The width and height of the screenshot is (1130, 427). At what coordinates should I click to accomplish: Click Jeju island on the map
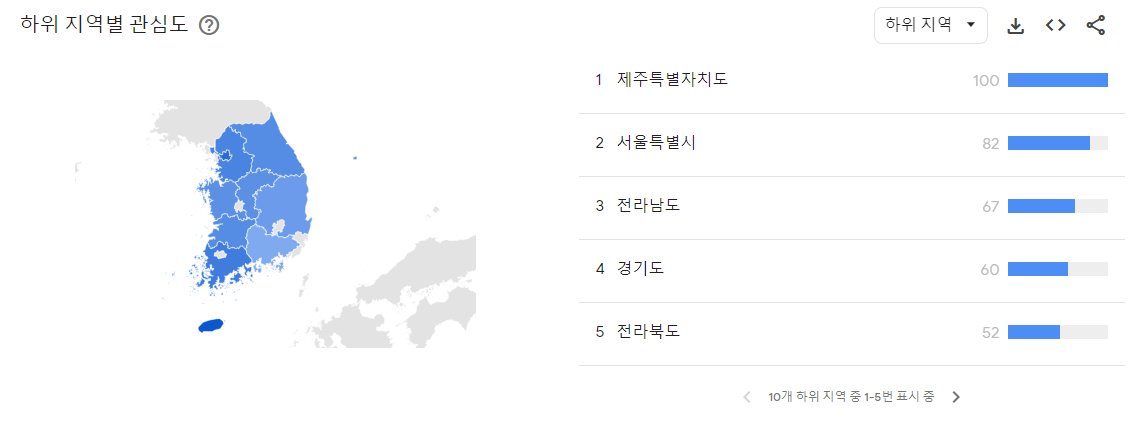(x=211, y=326)
